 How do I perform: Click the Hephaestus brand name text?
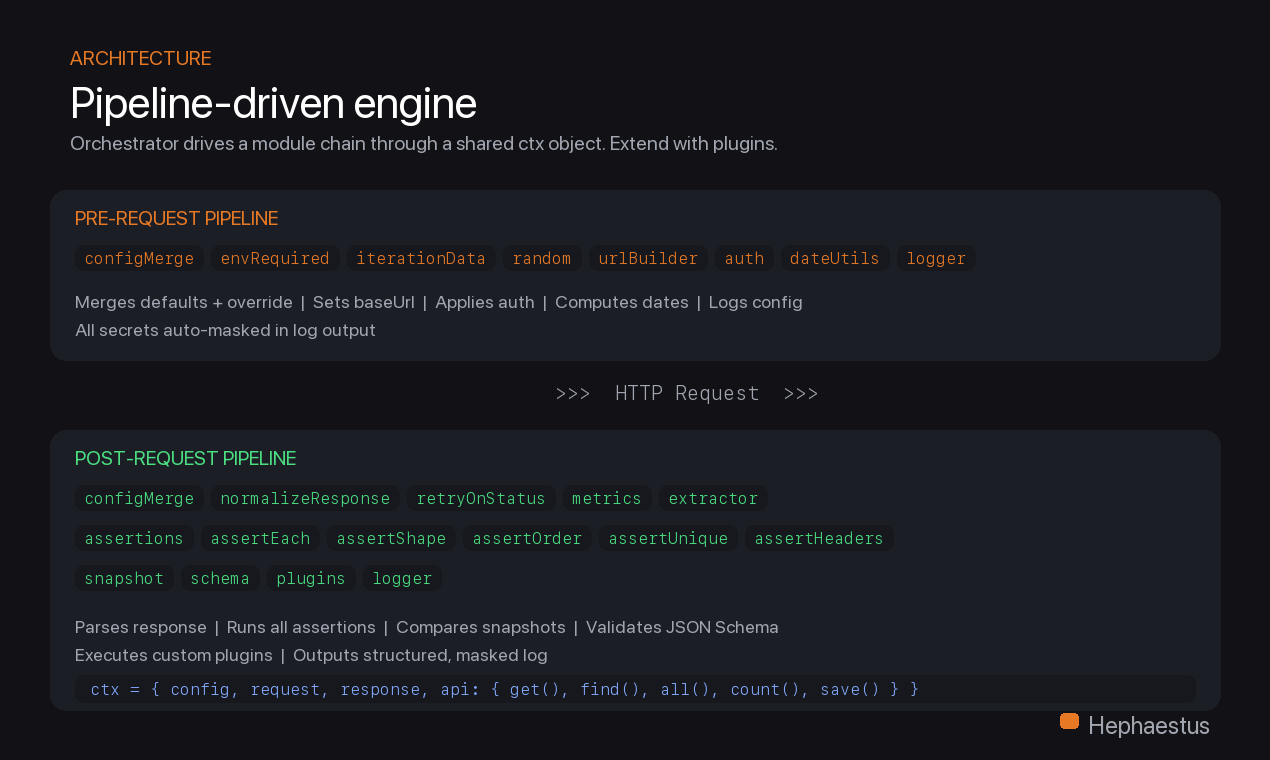coord(1149,726)
